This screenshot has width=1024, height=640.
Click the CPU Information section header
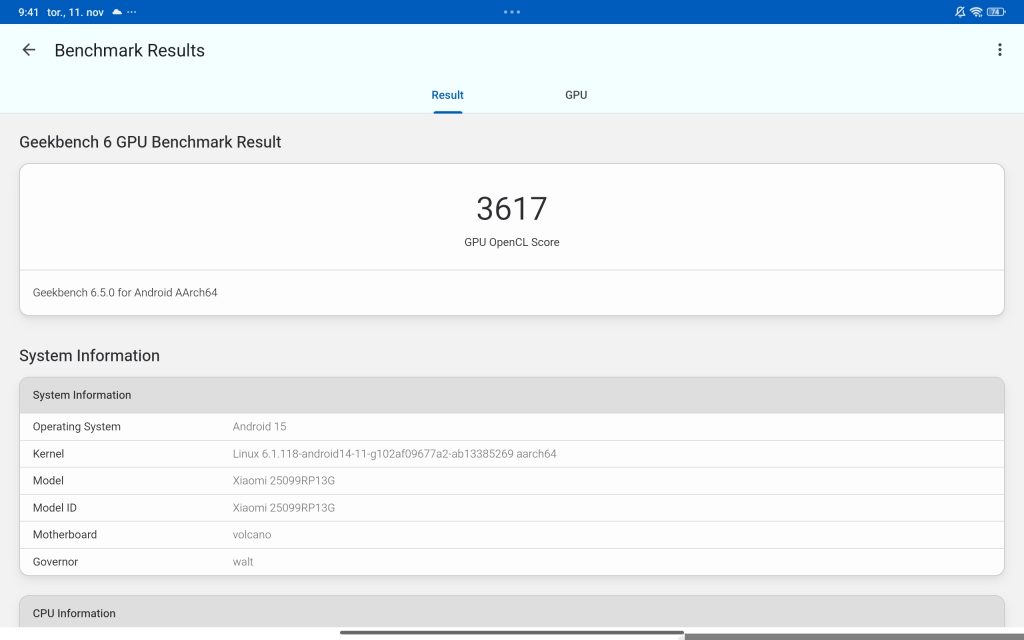(x=511, y=613)
